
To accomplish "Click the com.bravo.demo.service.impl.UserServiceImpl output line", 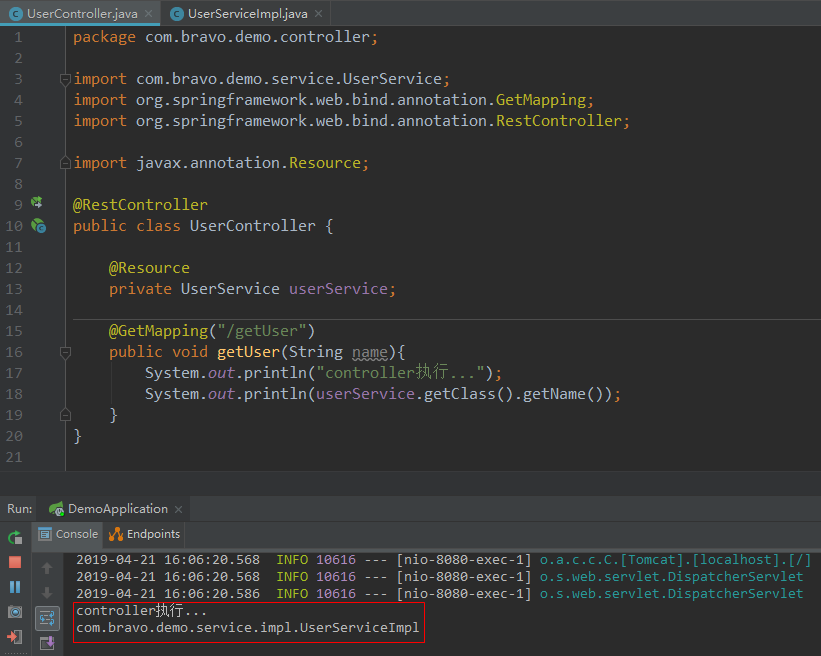I will [248, 627].
